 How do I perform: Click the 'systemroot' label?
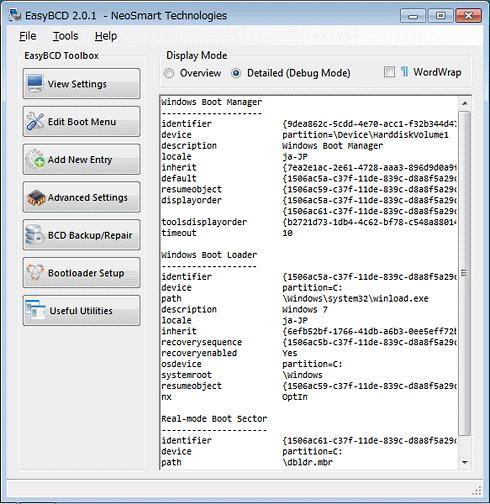click(x=186, y=375)
